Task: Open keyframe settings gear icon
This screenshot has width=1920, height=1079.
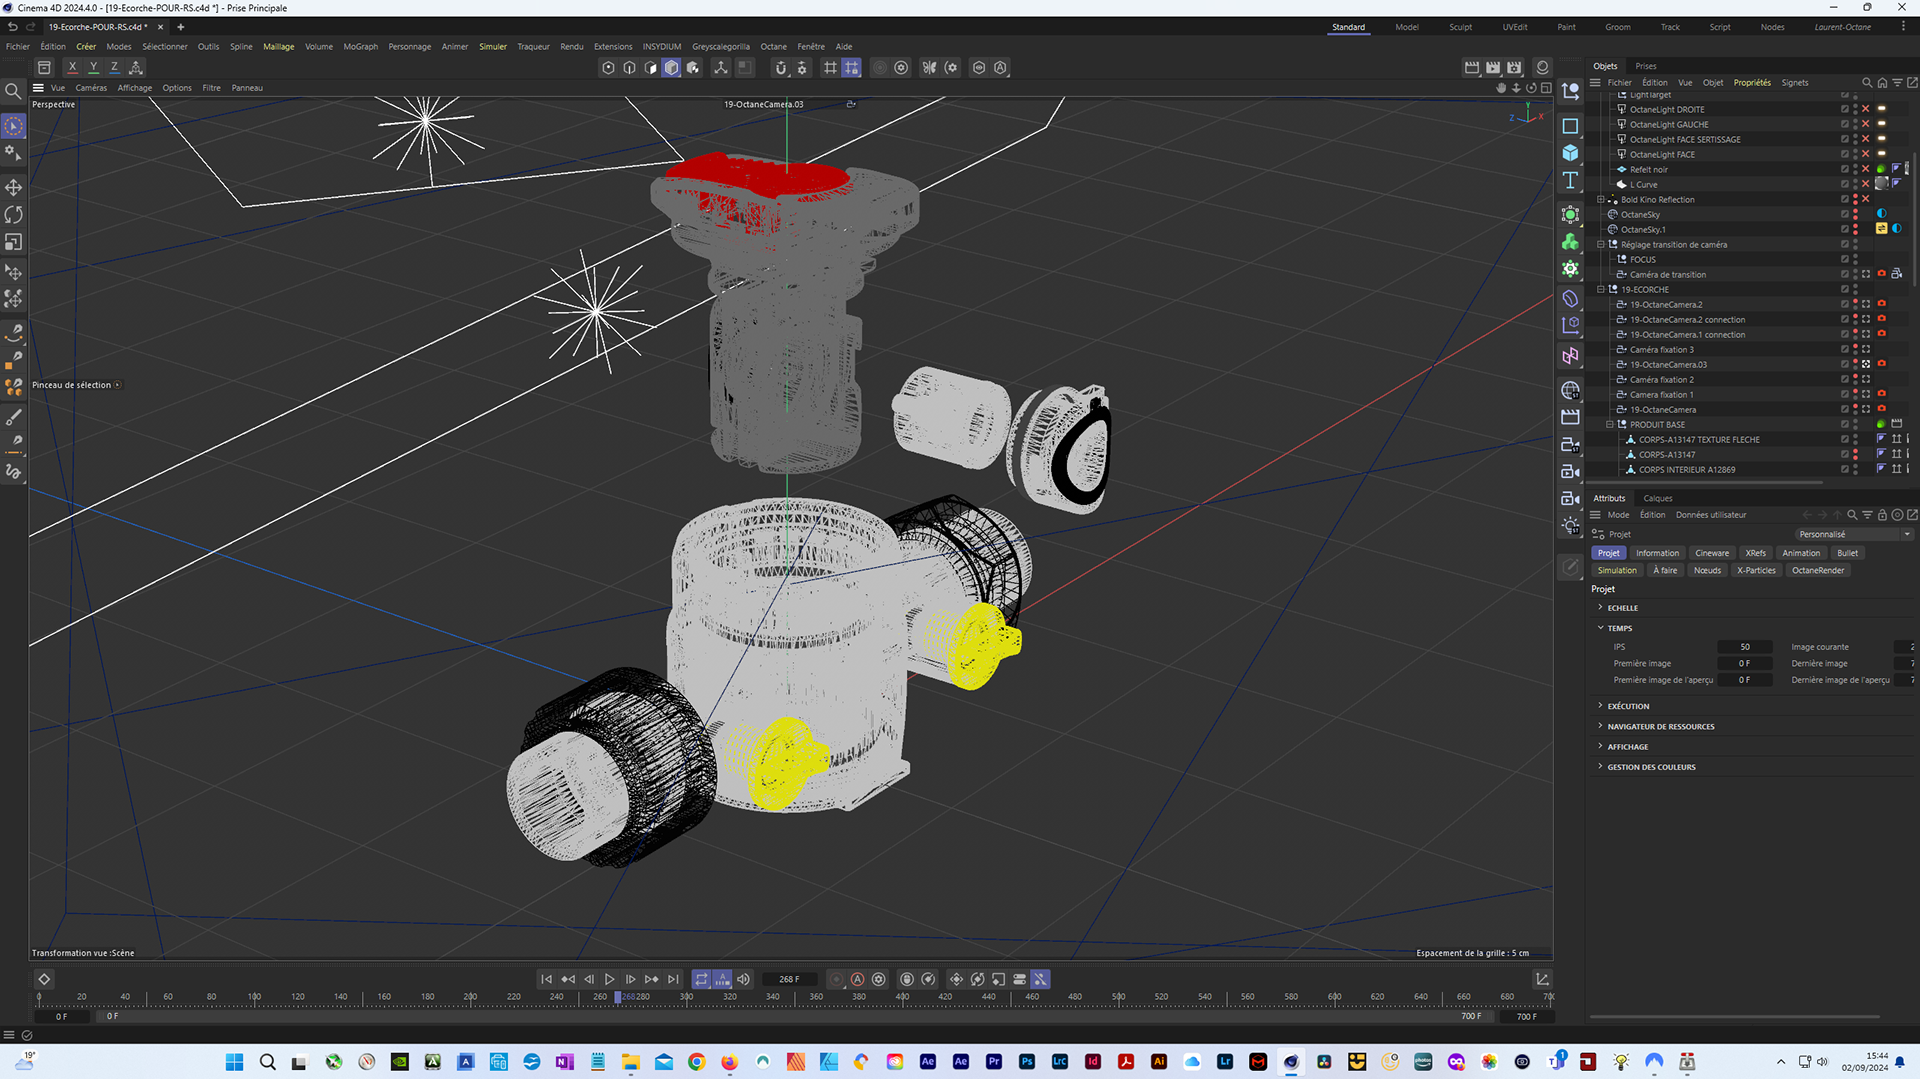Action: click(x=879, y=980)
